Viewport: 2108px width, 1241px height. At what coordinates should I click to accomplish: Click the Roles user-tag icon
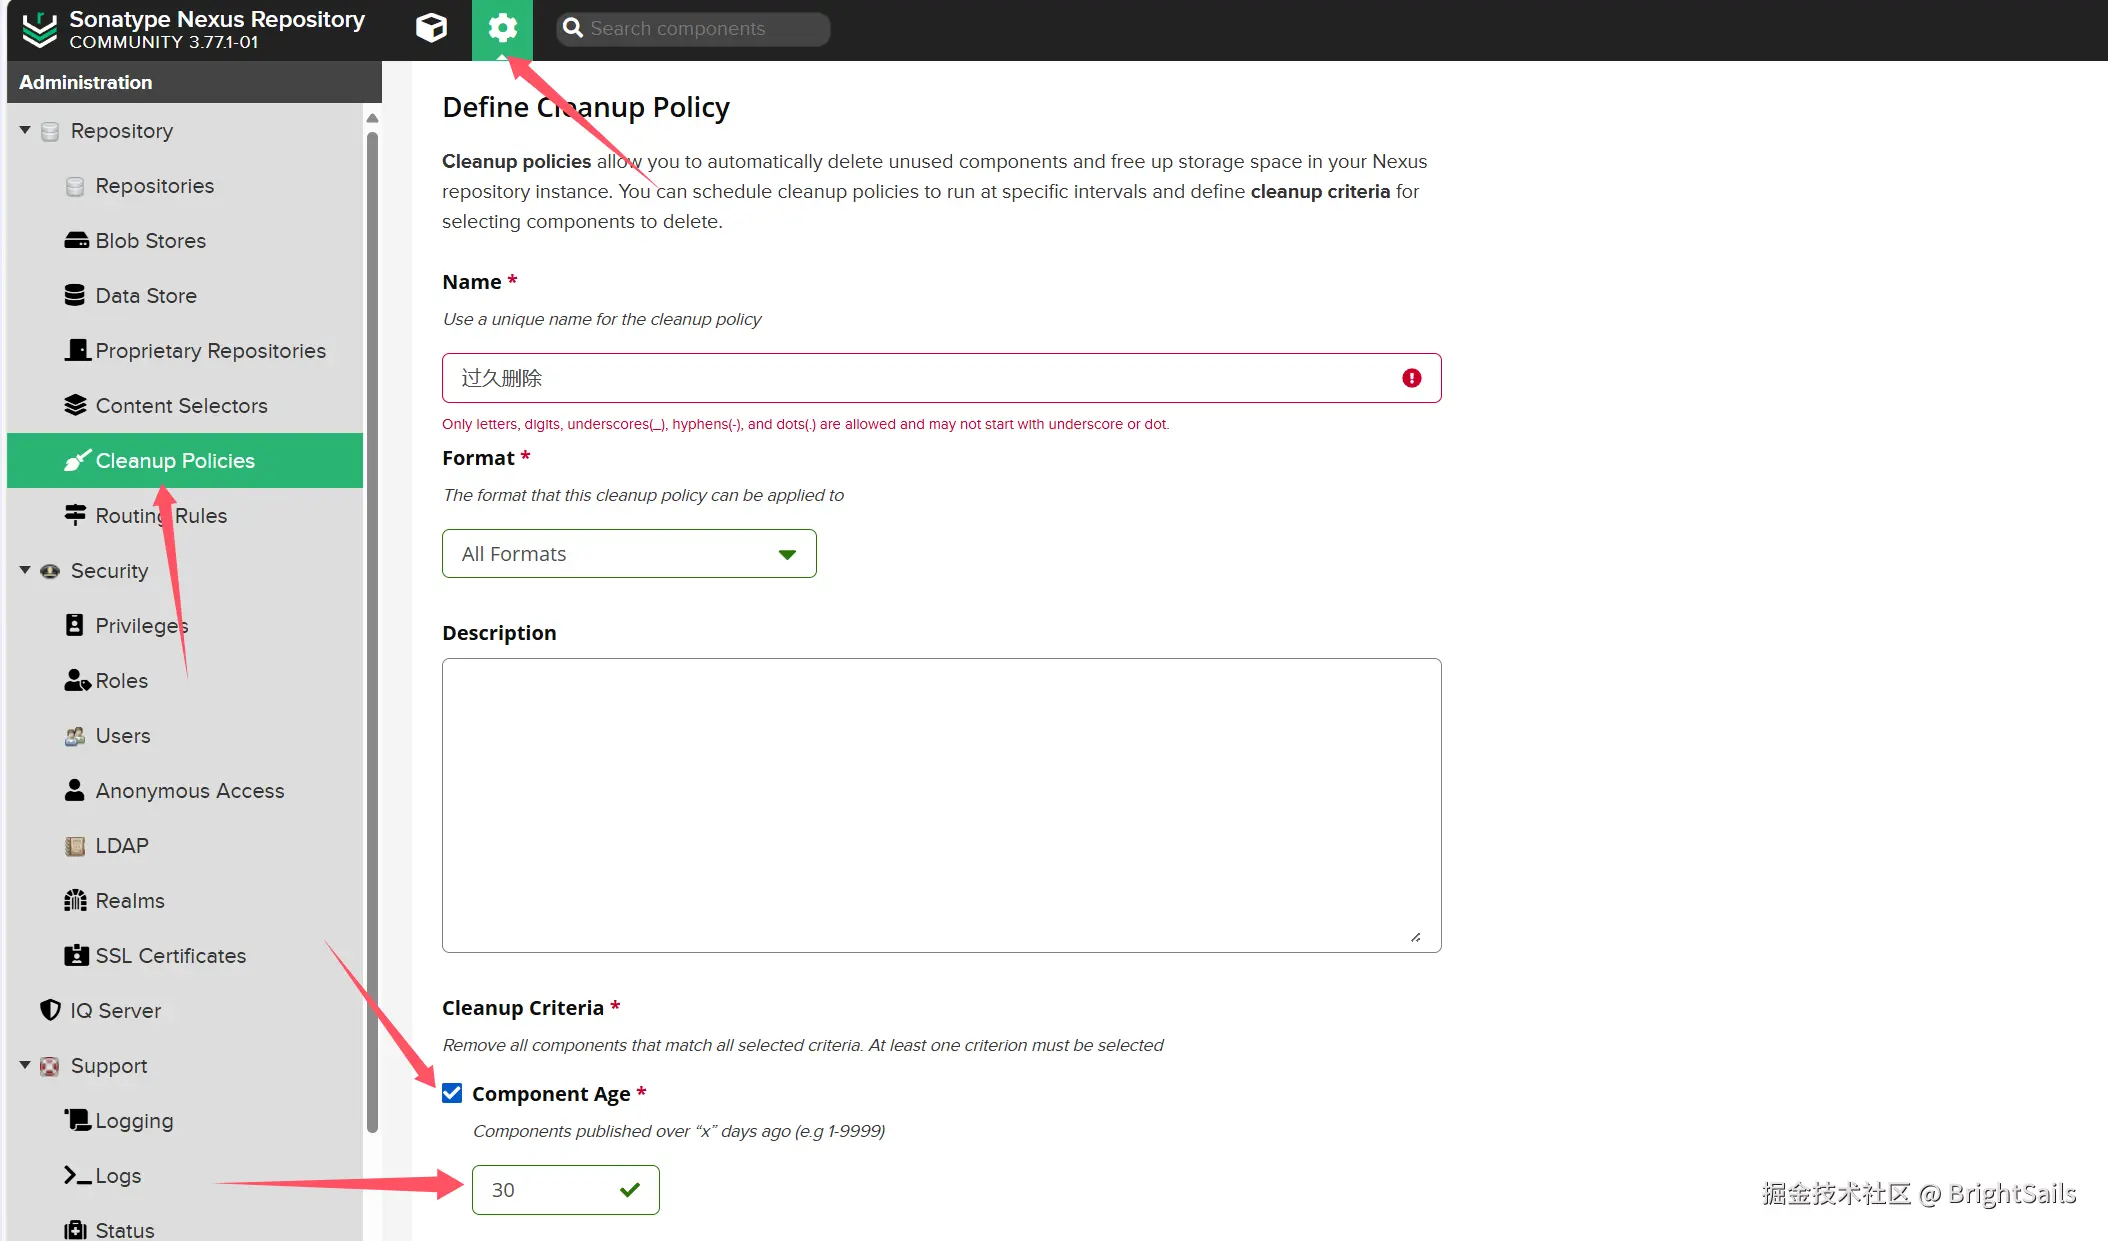click(x=77, y=680)
